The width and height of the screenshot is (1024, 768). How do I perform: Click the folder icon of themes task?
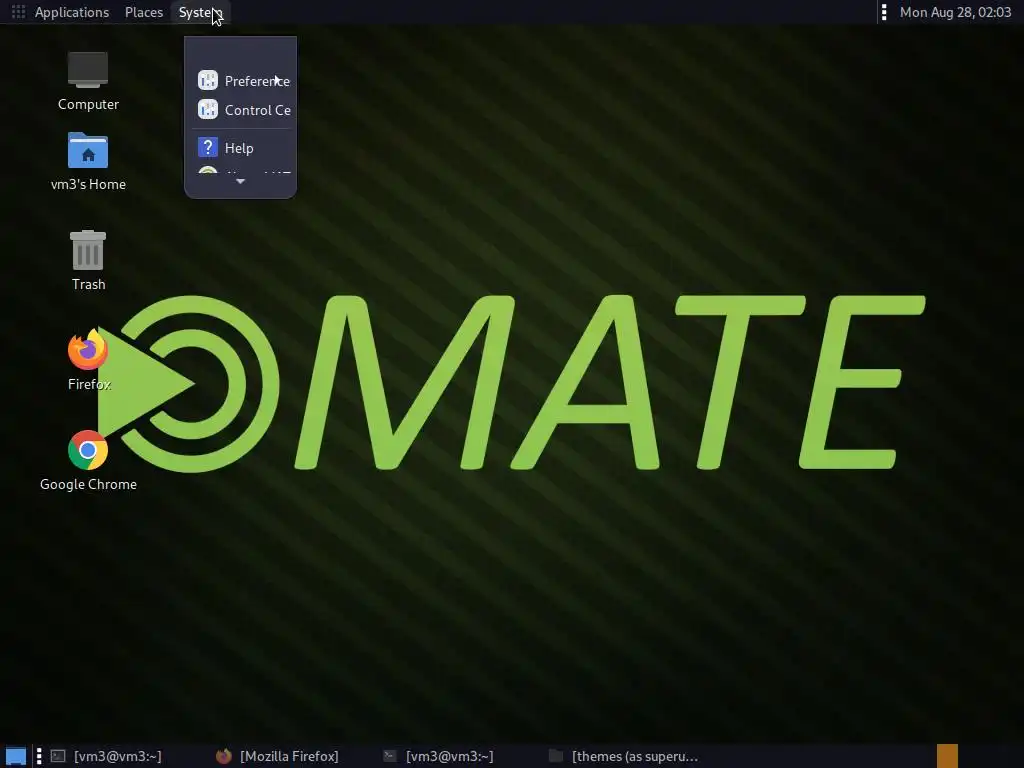coord(556,756)
